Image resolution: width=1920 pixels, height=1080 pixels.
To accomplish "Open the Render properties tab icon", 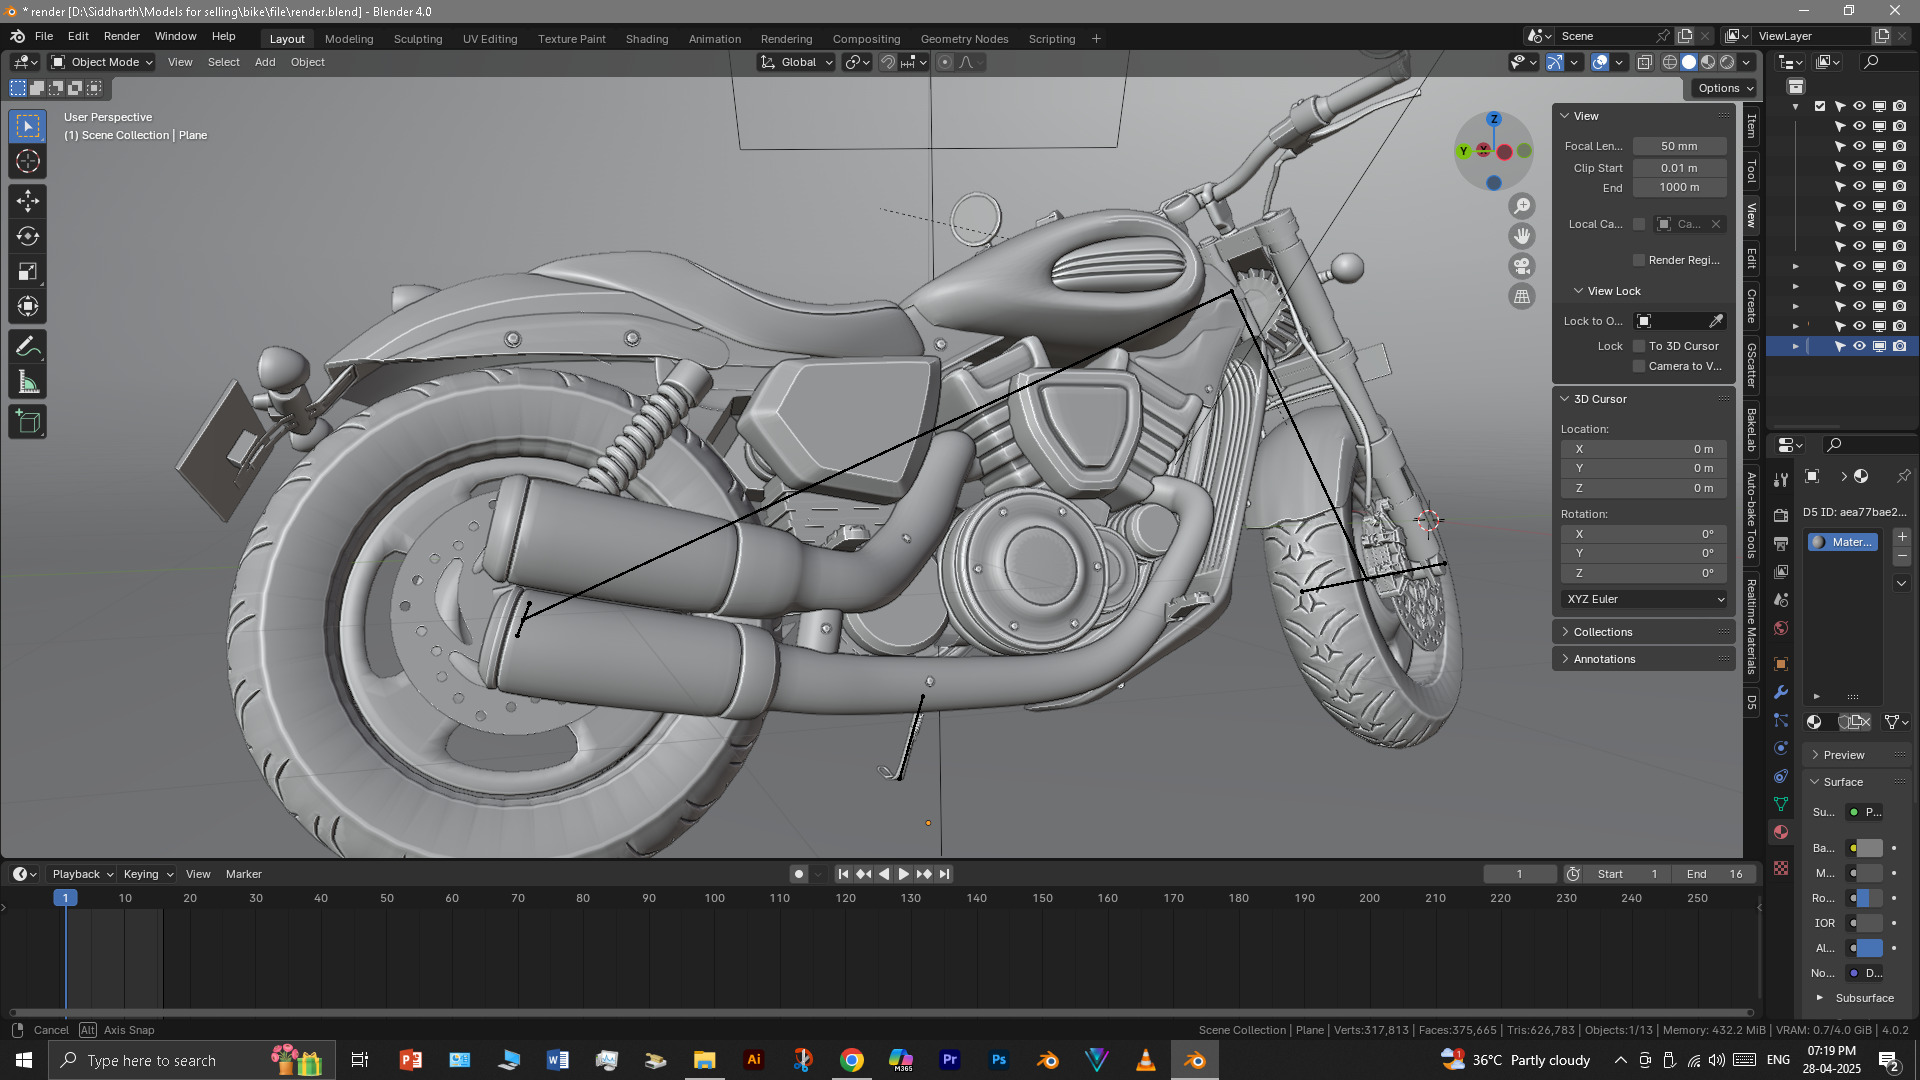I will tap(1781, 515).
